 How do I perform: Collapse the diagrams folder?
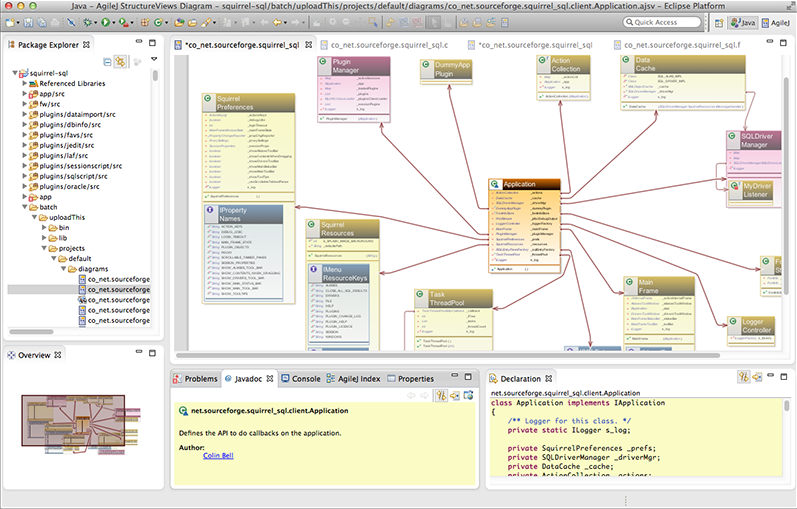[64, 268]
